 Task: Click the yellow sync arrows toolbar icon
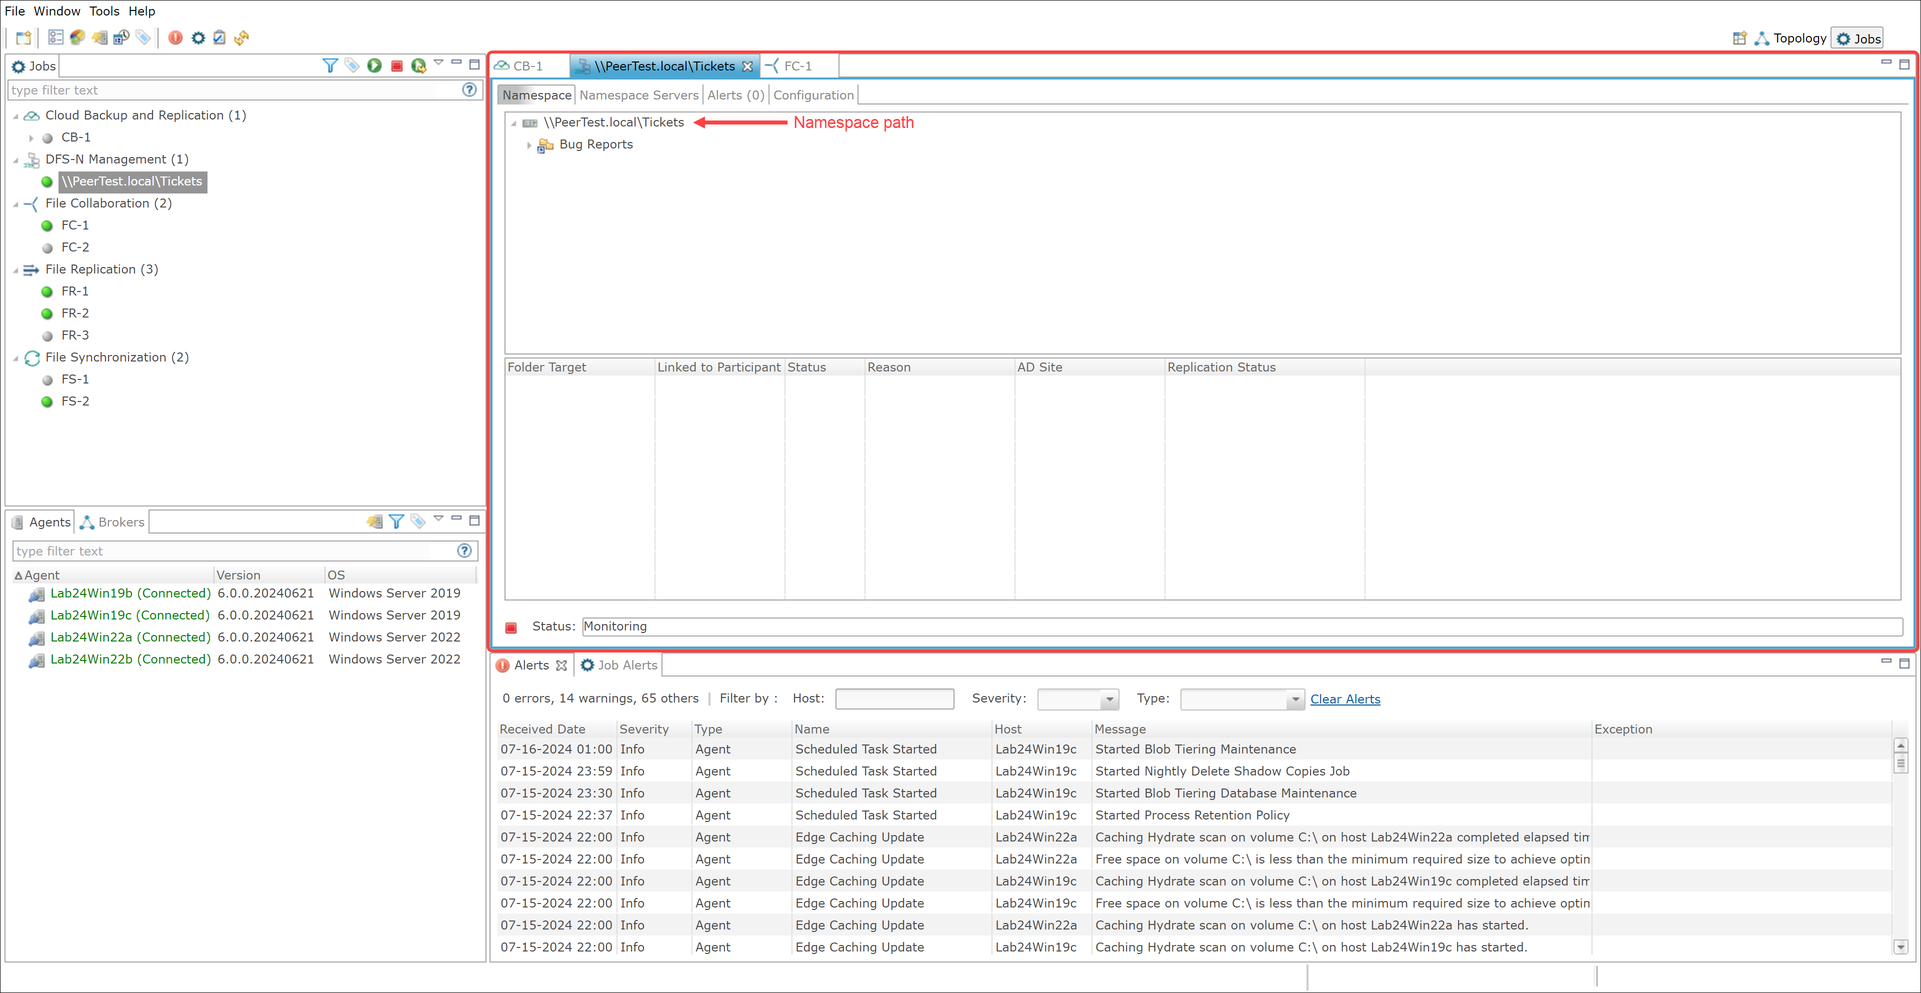point(241,38)
